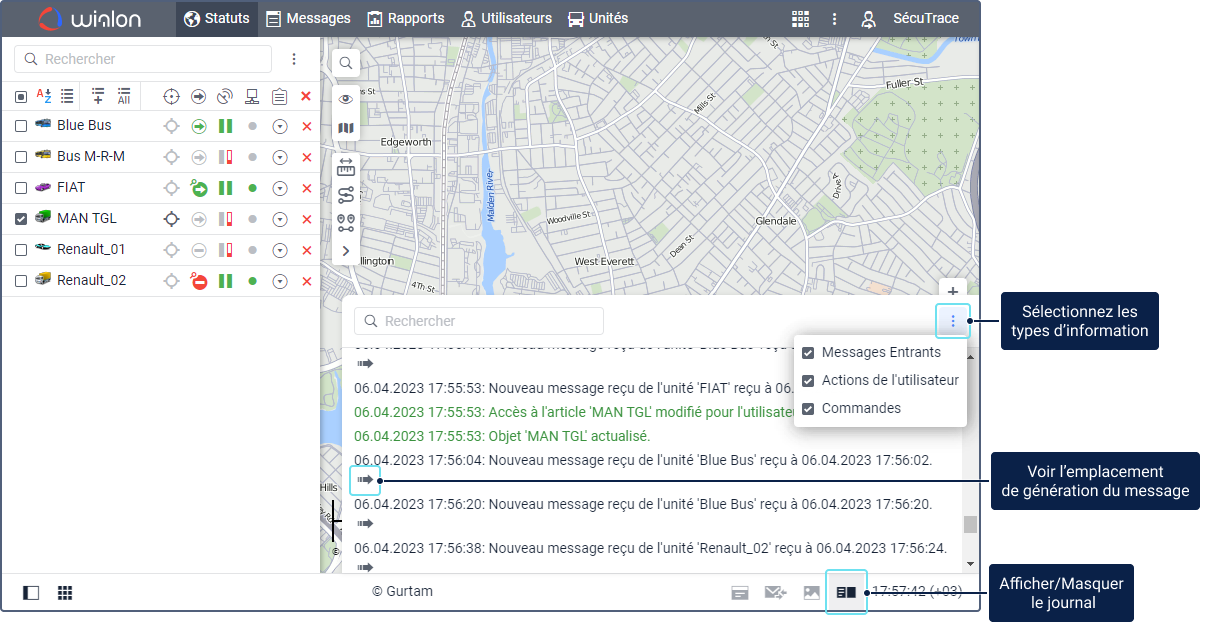Screen dimensions: 1221x624
Task: Uncheck the Messages Entrants option
Action: [808, 353]
